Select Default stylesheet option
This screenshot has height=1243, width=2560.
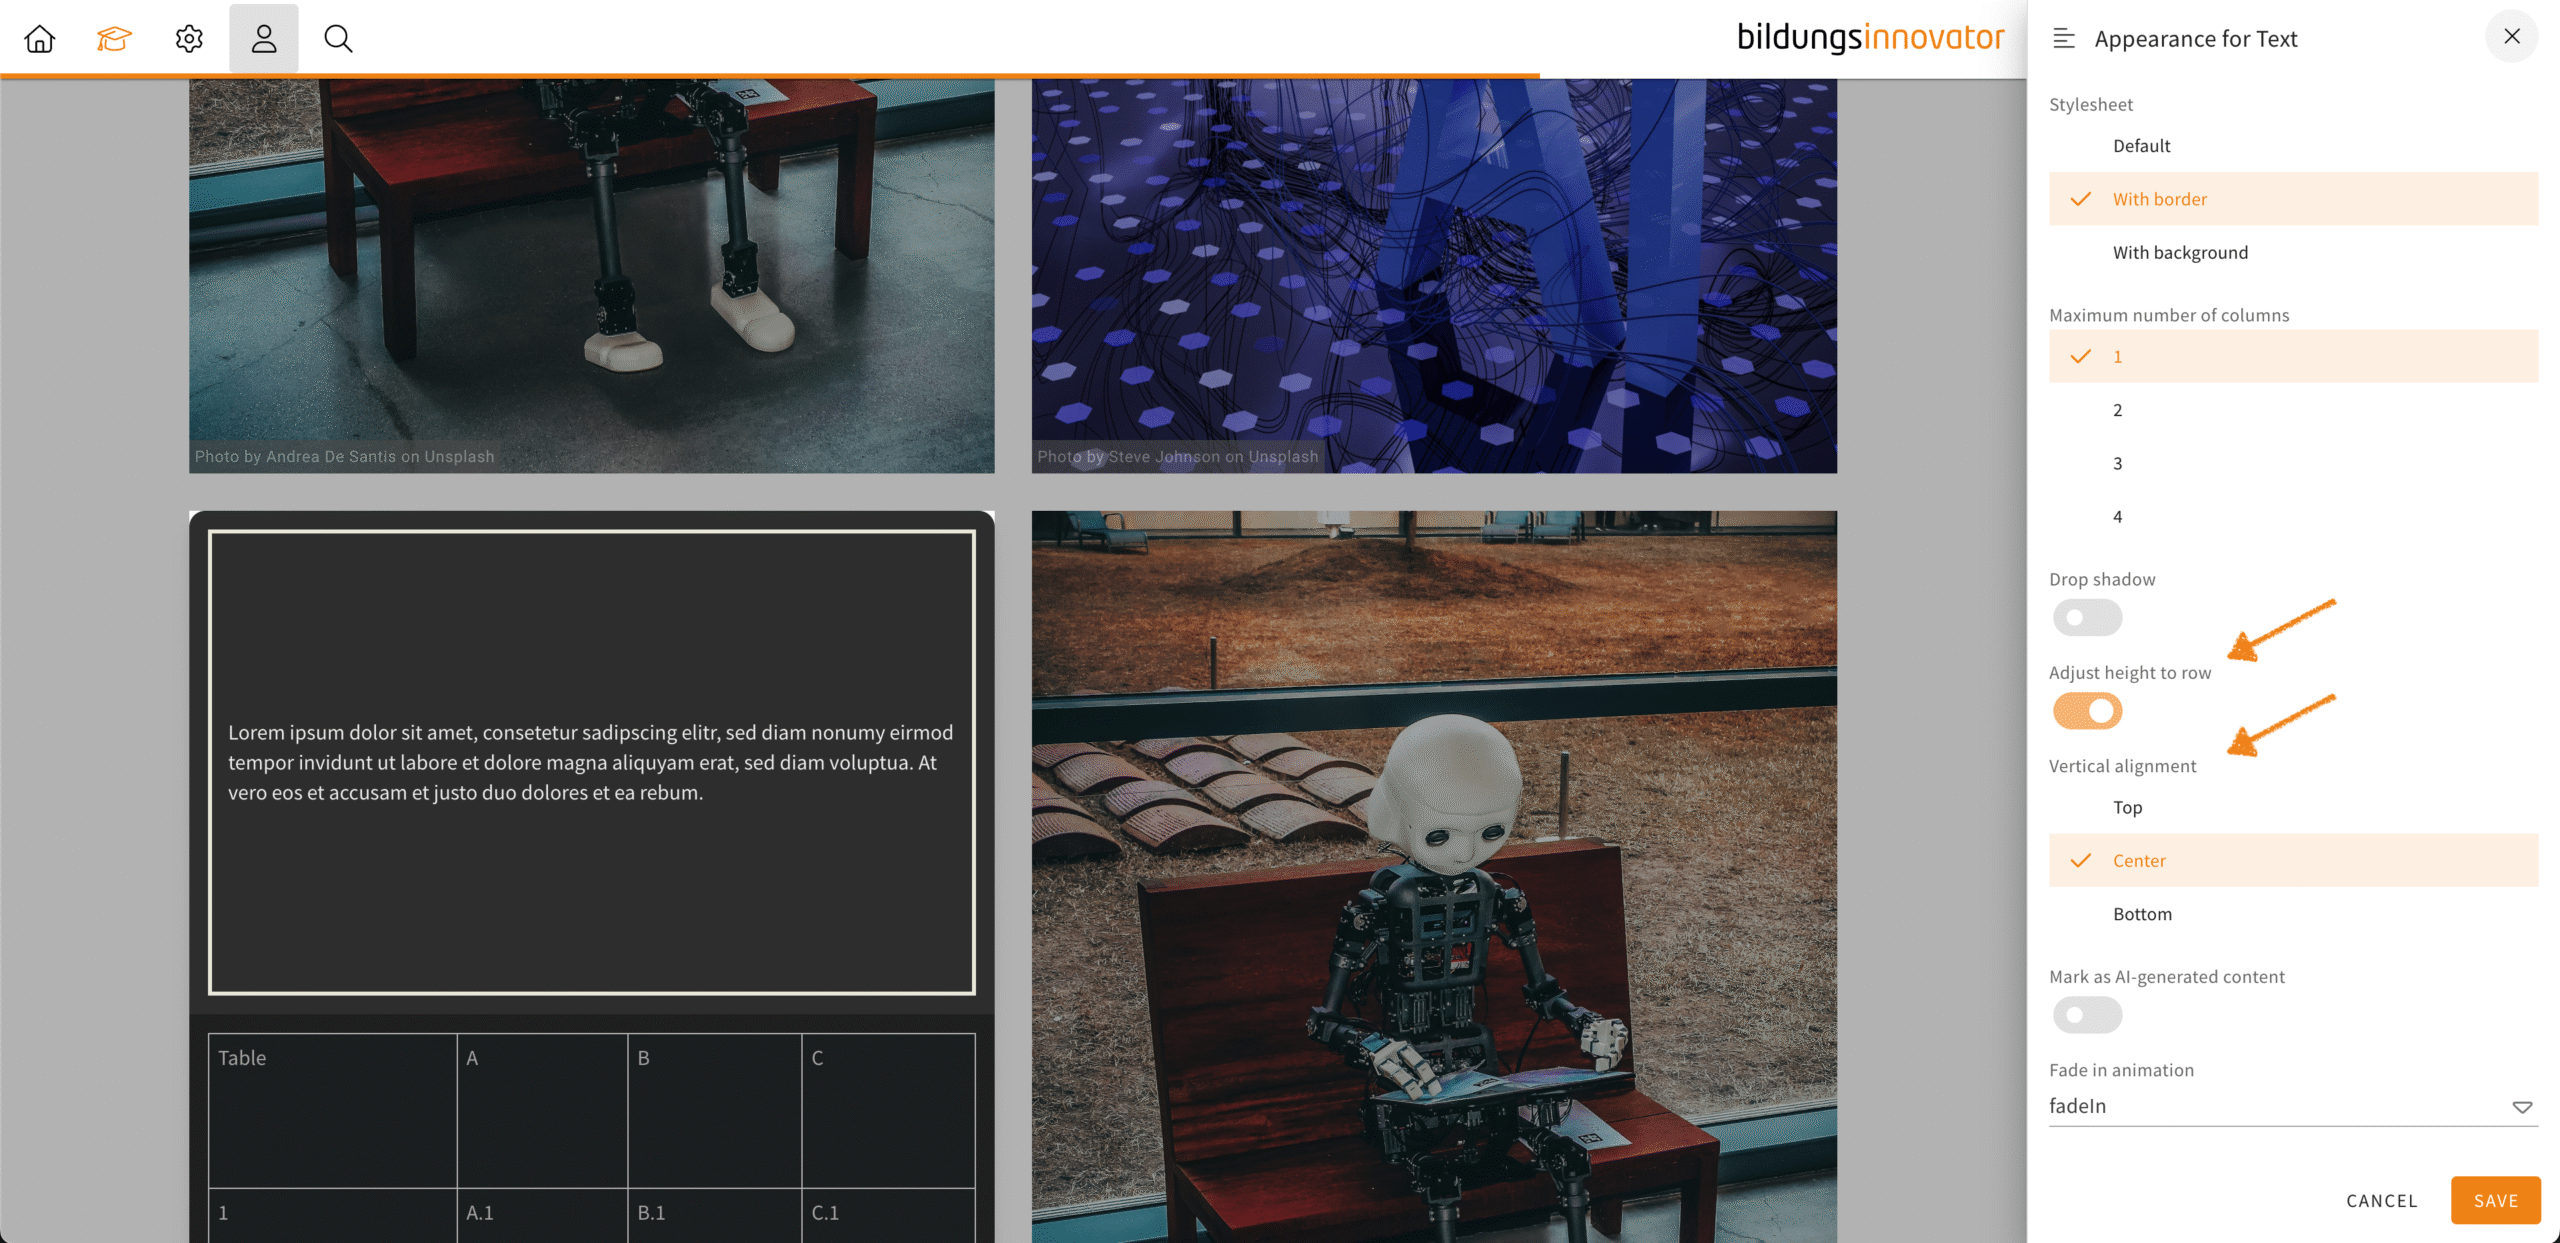coord(2141,146)
